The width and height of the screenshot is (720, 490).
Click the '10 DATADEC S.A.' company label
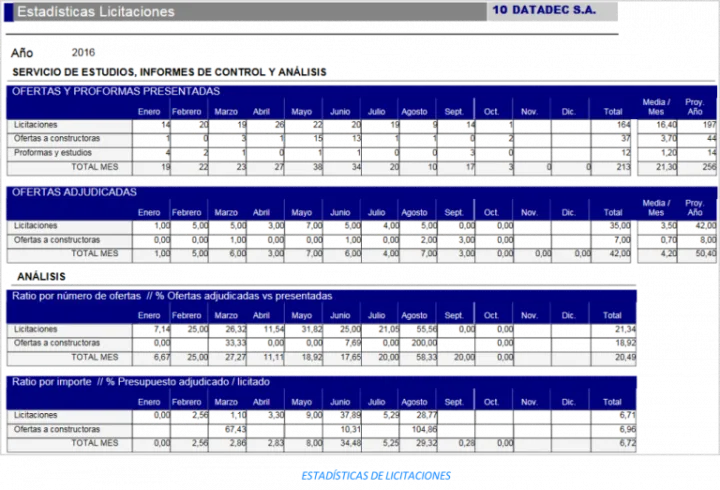(x=544, y=10)
